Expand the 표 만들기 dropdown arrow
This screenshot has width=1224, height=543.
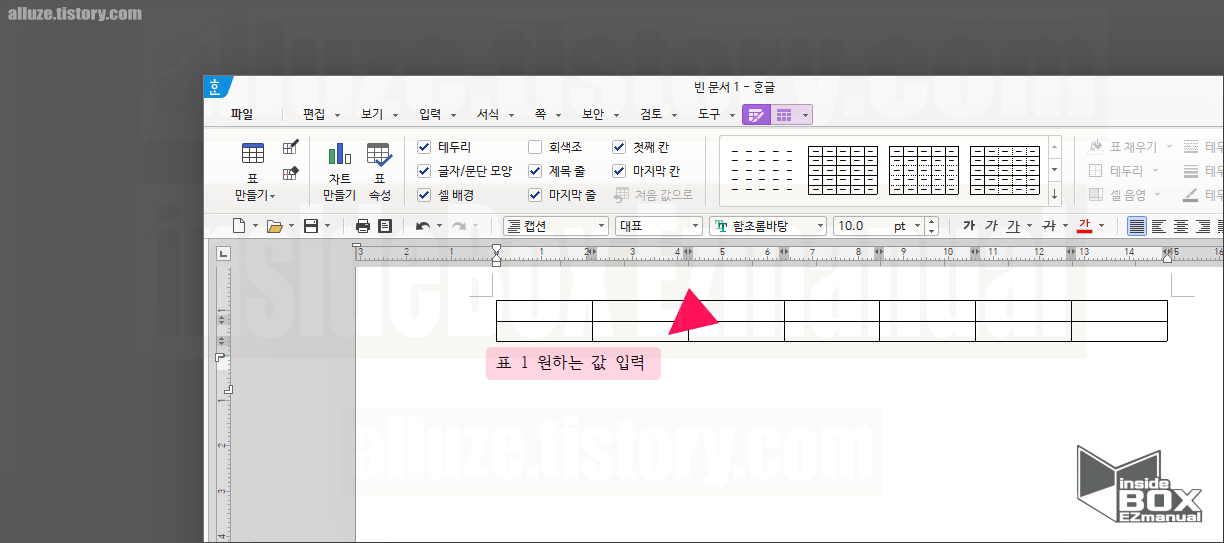coord(272,196)
